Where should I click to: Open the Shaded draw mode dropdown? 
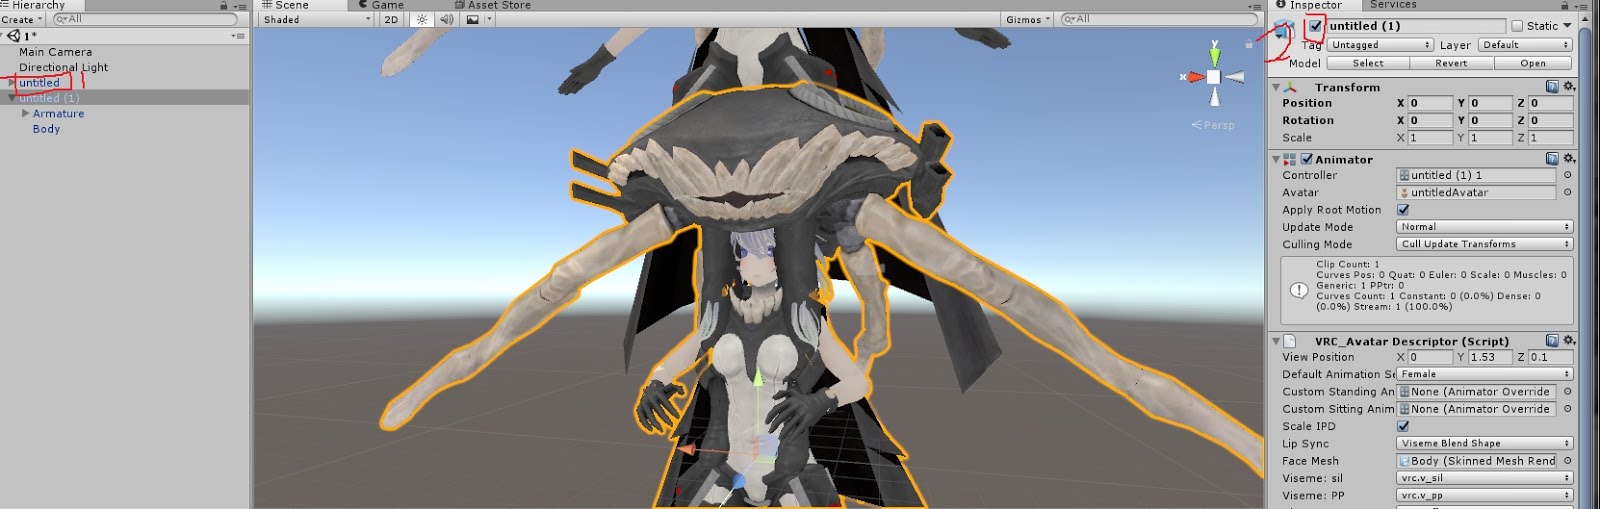tap(316, 19)
